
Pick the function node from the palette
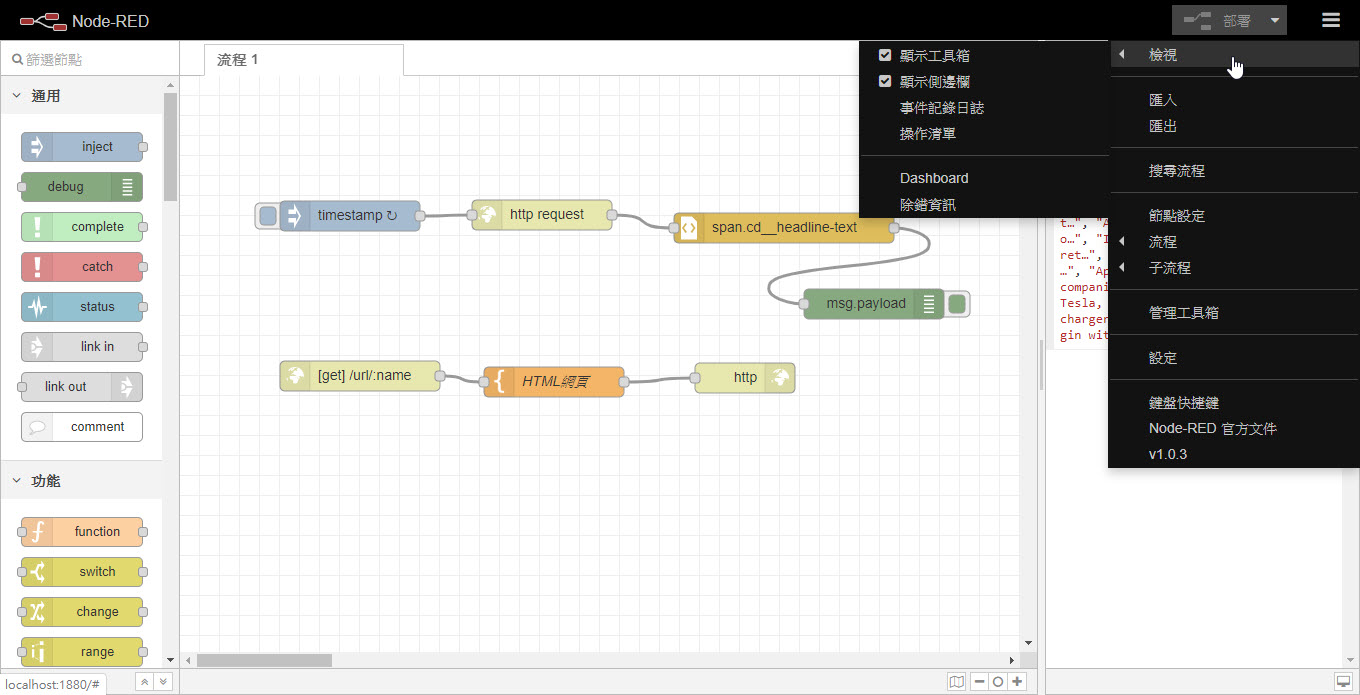[83, 531]
